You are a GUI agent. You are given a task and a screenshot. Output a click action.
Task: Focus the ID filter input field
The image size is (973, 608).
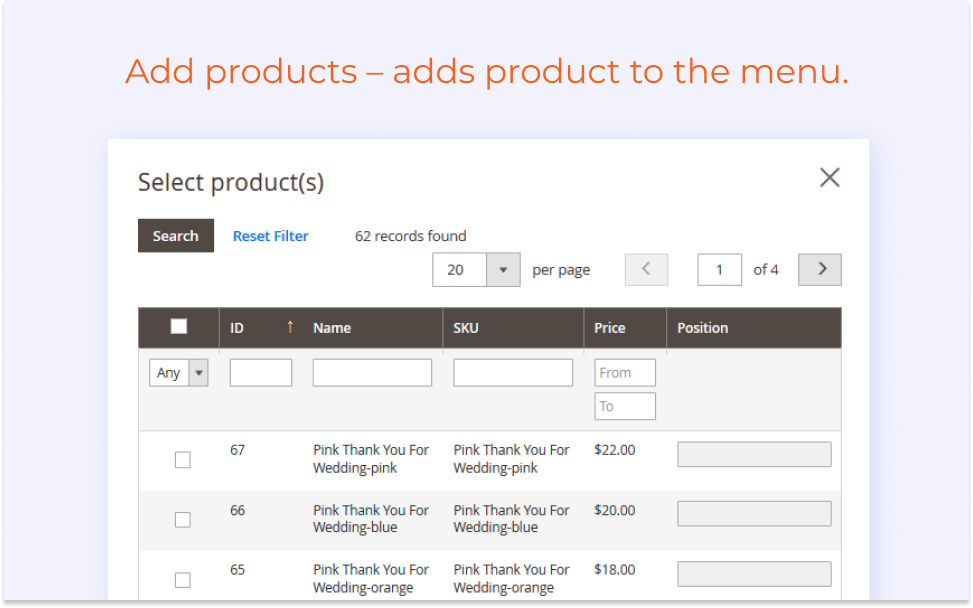point(261,373)
